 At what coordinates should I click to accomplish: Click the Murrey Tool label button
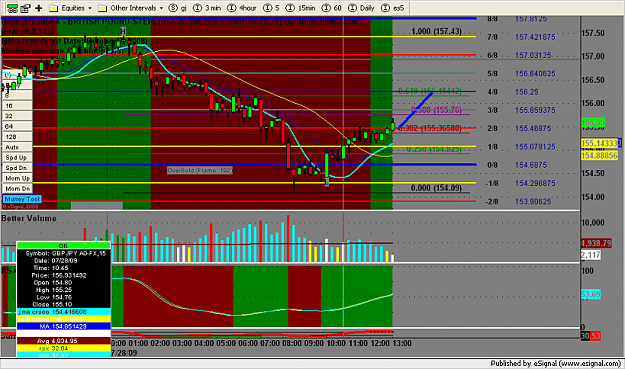pos(22,199)
